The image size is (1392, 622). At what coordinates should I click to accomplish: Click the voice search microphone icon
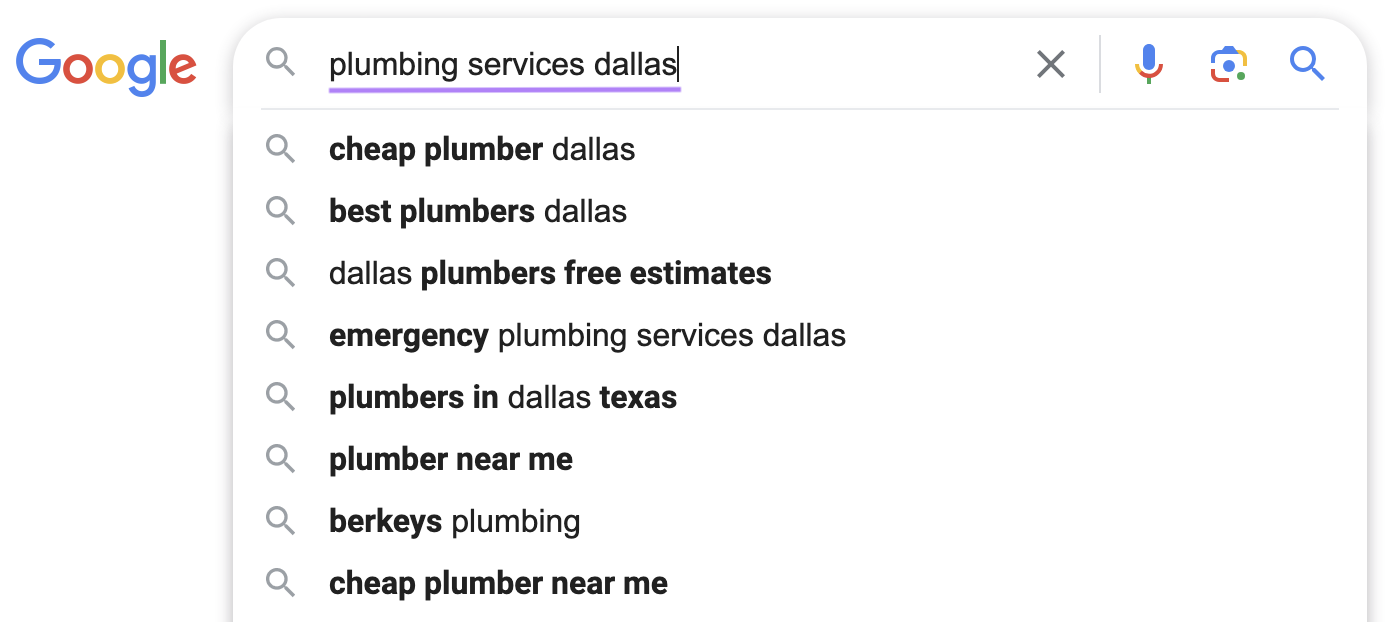point(1148,64)
